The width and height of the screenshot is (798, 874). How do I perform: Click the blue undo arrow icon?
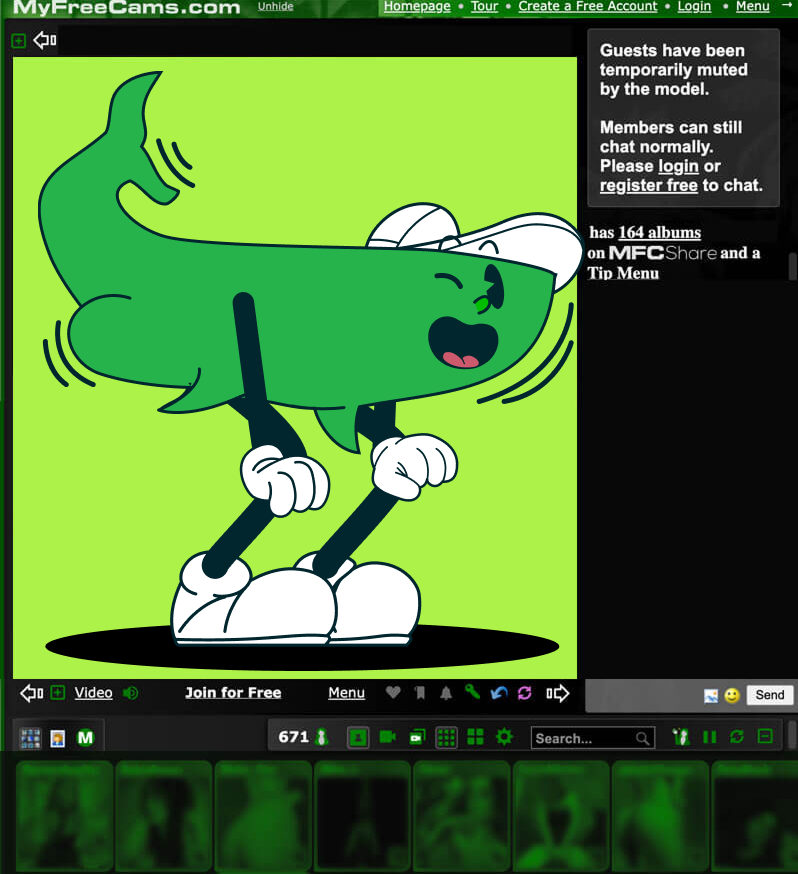tap(499, 693)
